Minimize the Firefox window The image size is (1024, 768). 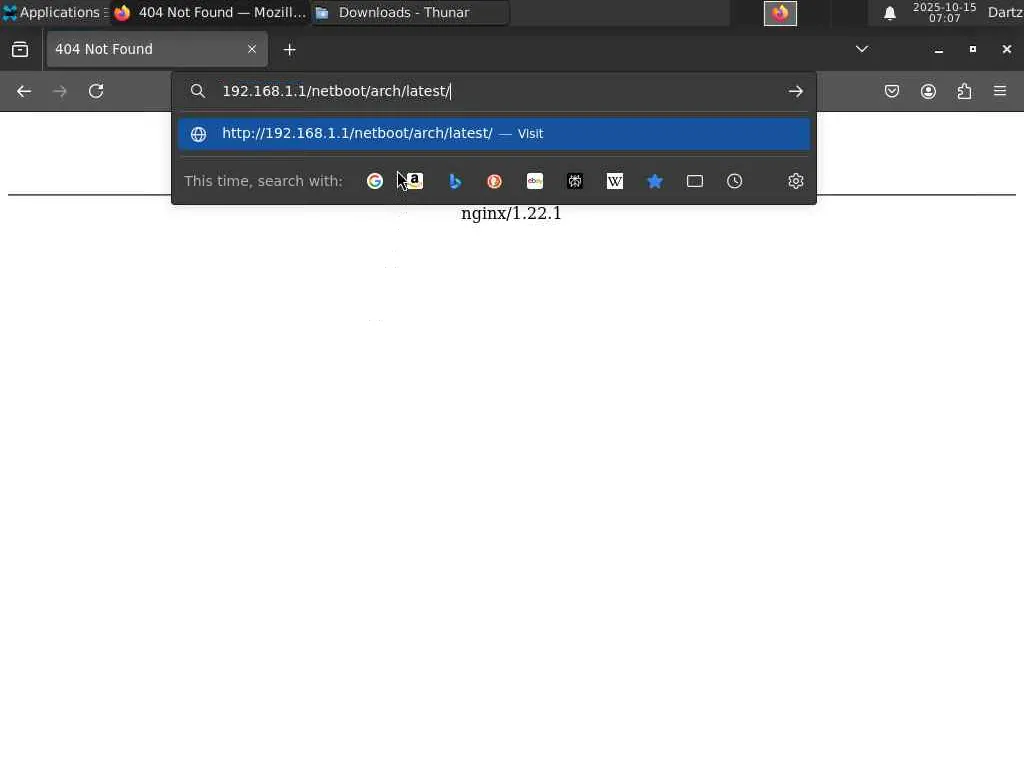click(938, 50)
